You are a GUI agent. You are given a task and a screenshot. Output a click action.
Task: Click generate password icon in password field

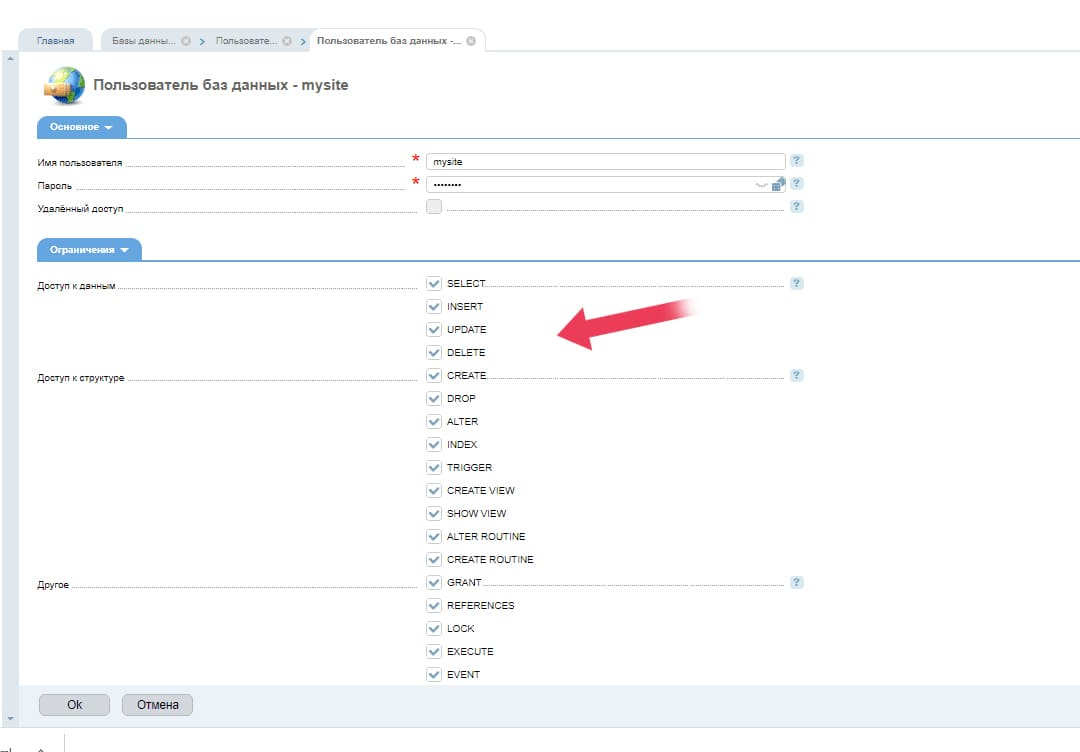(x=778, y=184)
